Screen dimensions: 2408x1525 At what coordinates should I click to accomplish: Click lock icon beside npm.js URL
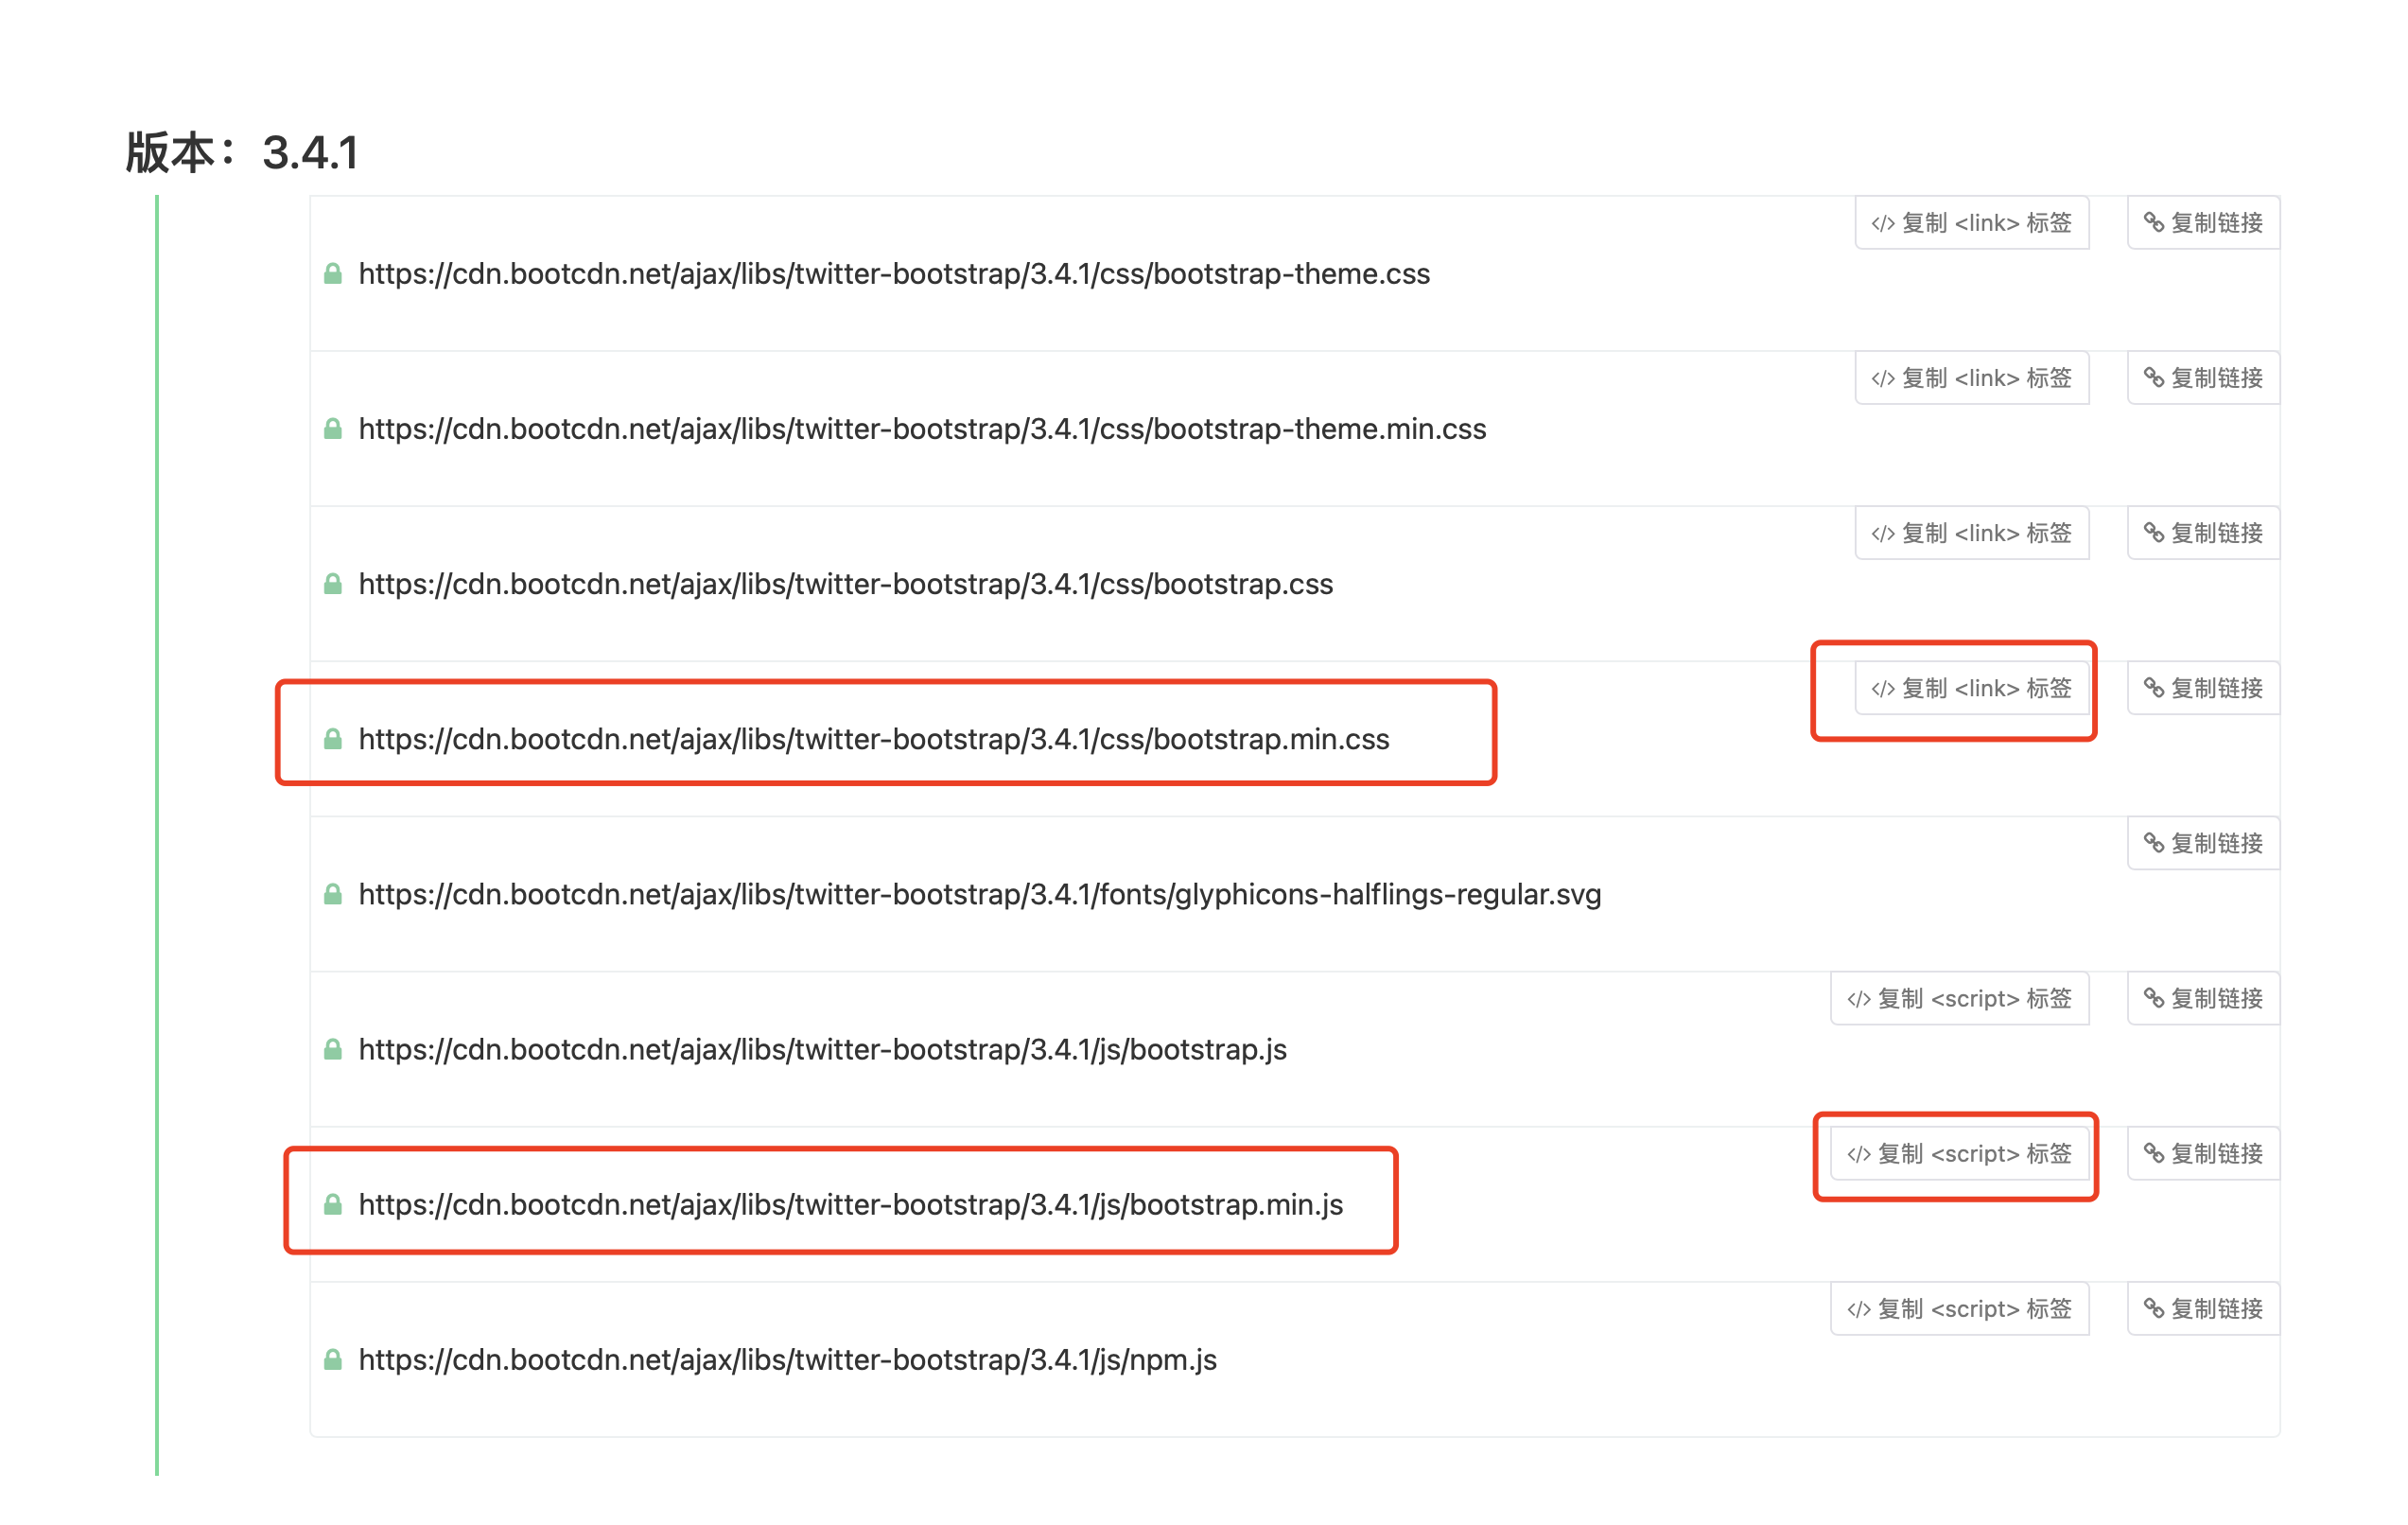[333, 1359]
